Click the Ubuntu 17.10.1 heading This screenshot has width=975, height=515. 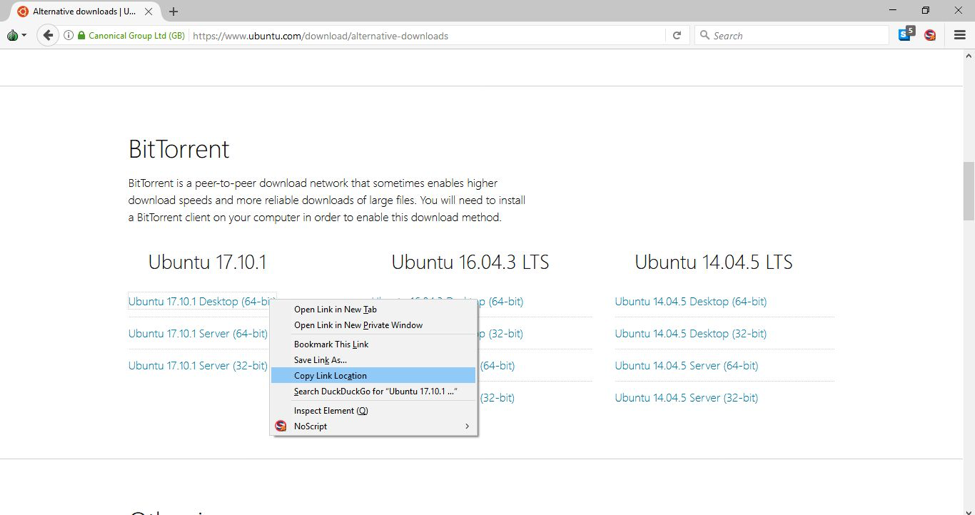(x=207, y=262)
